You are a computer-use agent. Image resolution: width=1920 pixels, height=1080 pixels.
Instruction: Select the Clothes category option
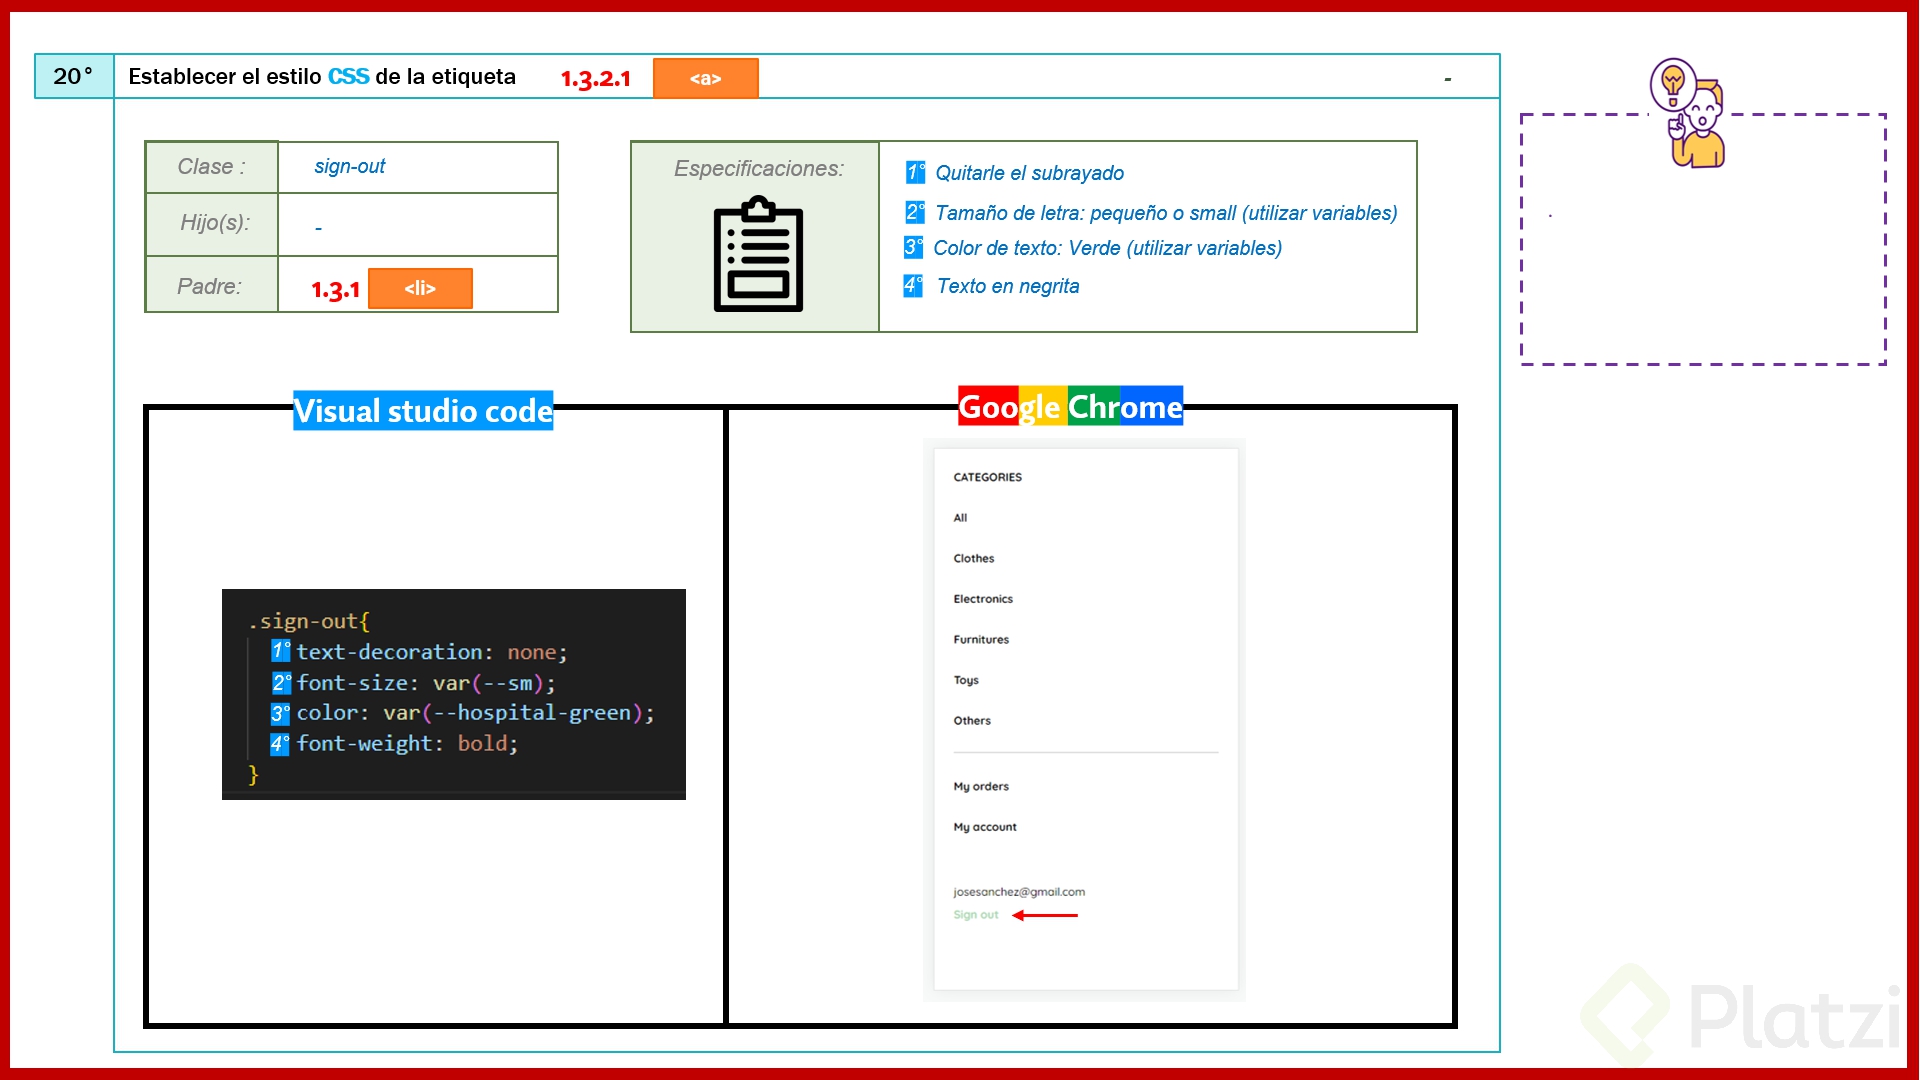(x=973, y=558)
